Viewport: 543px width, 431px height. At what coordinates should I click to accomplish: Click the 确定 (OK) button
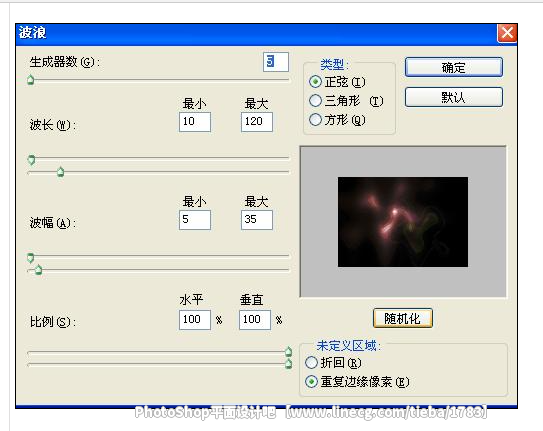coord(453,67)
